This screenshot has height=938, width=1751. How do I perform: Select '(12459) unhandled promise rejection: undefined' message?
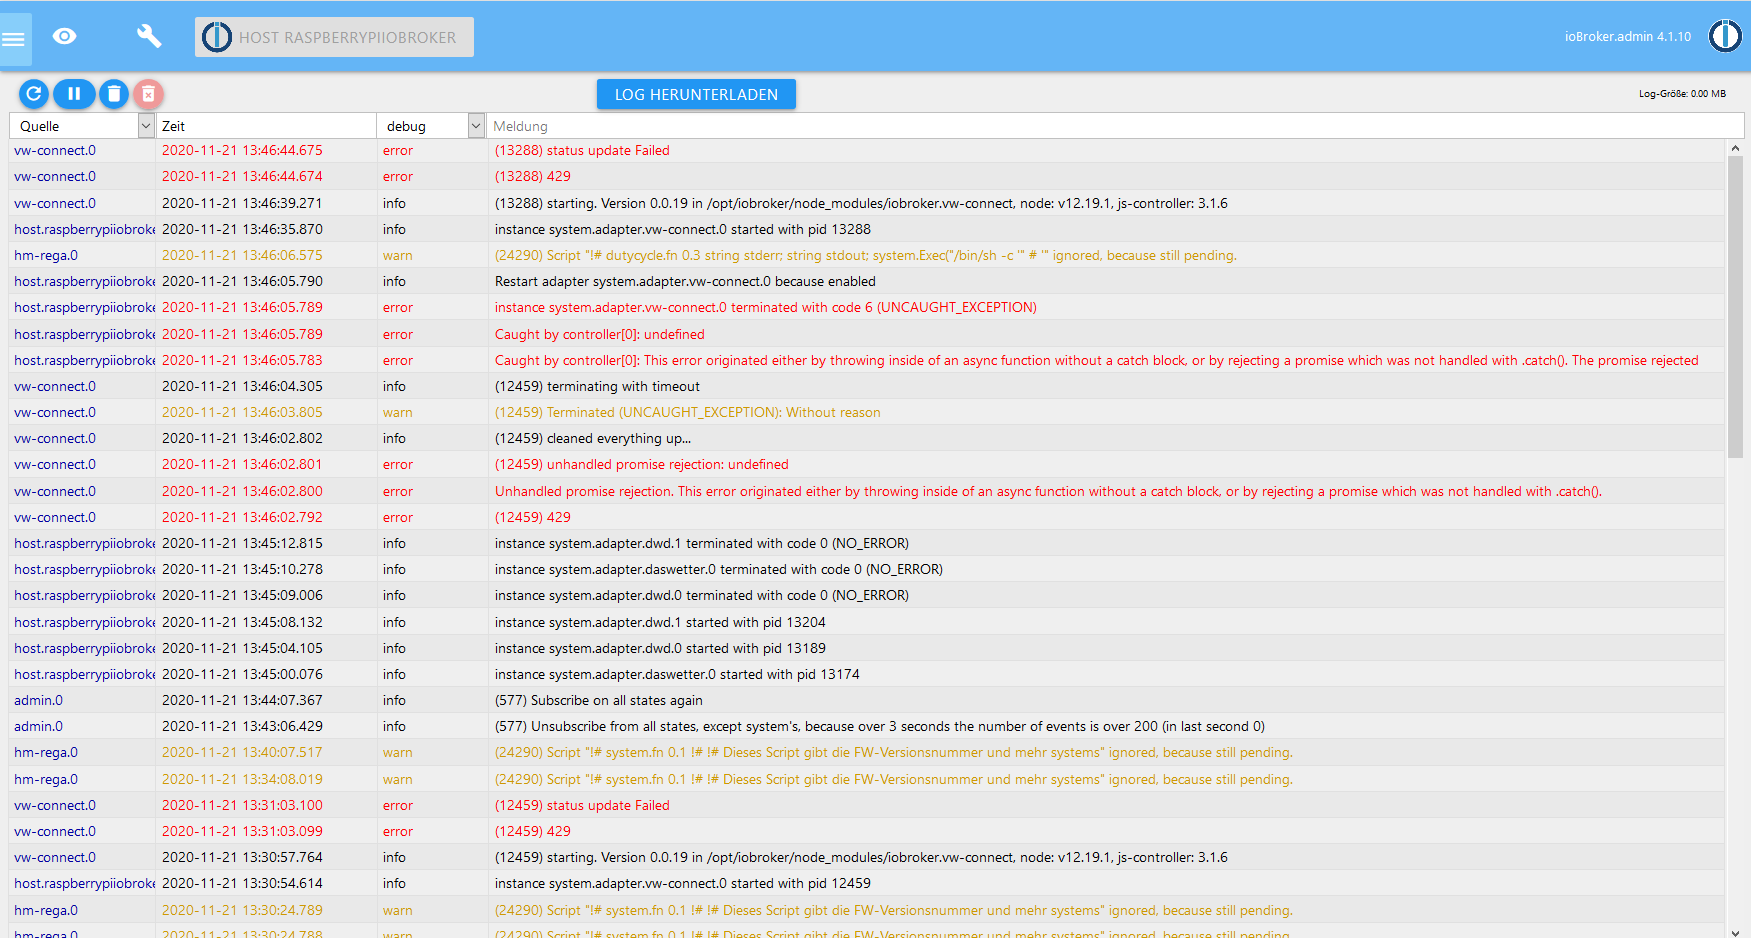641,465
